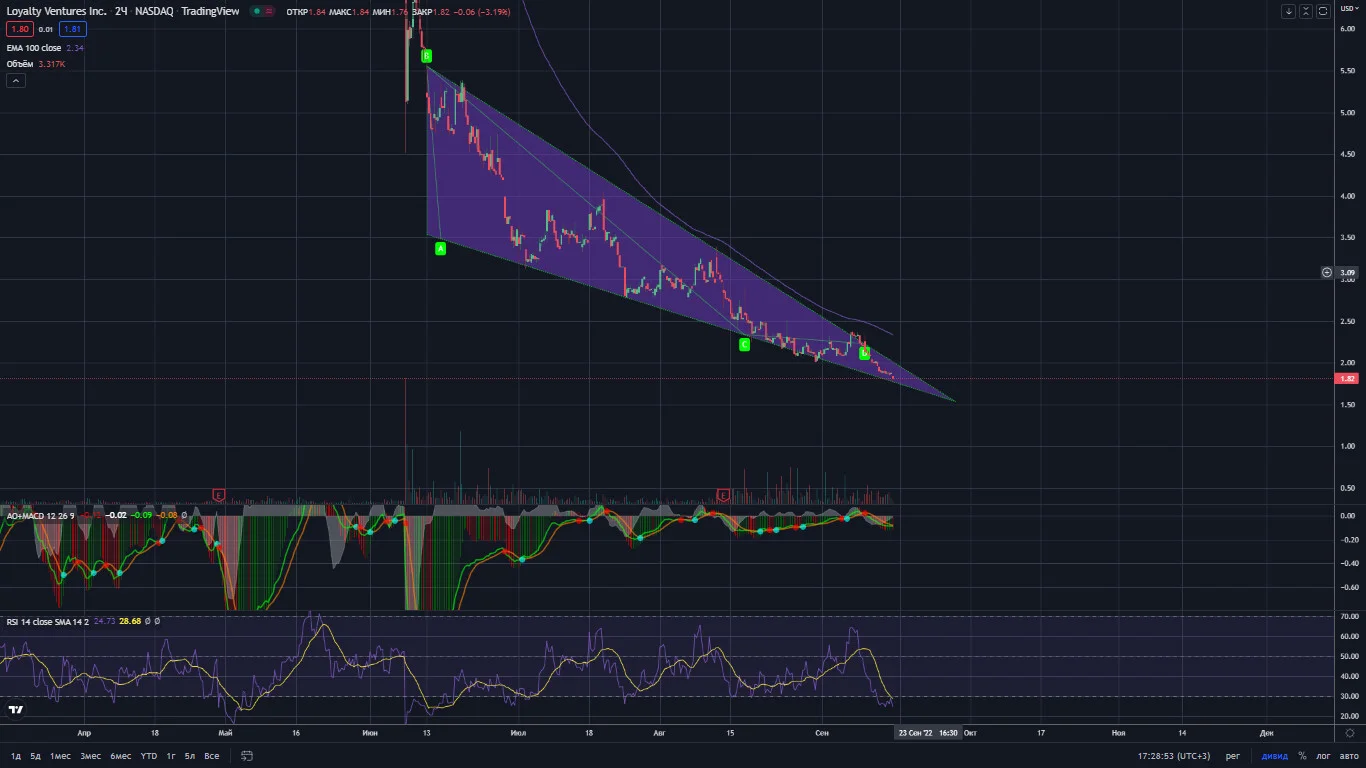Select the Все time range
This screenshot has width=1366, height=768.
coord(212,756)
